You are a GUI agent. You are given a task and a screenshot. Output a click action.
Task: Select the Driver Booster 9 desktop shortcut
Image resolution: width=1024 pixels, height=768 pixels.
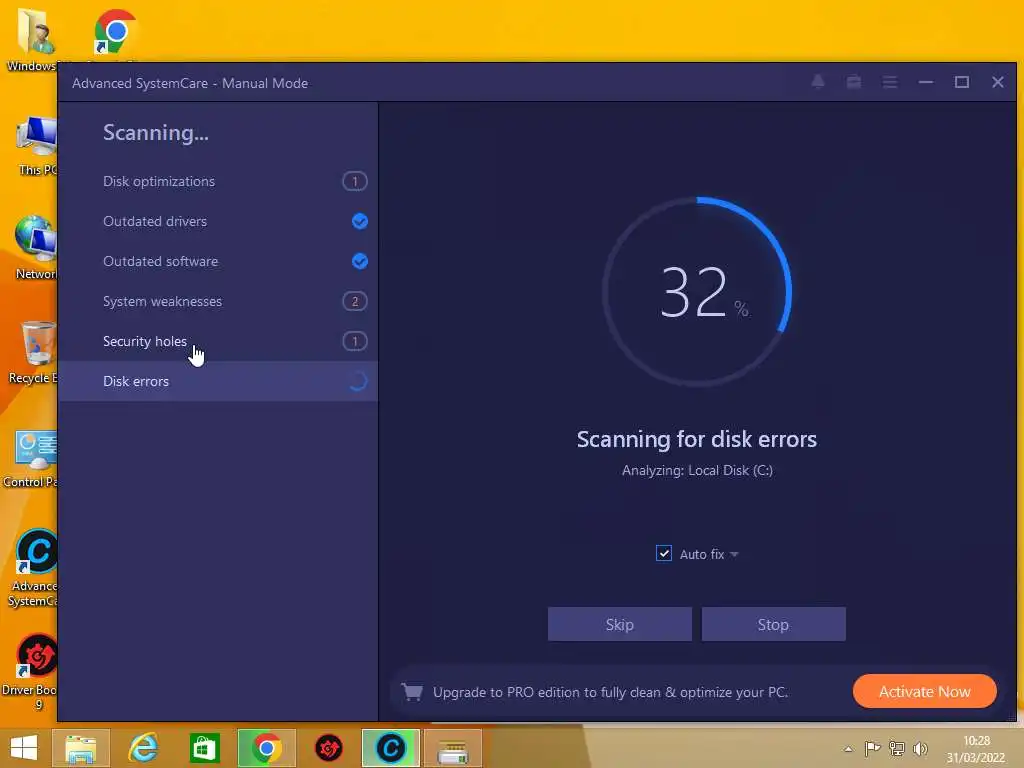click(x=31, y=673)
